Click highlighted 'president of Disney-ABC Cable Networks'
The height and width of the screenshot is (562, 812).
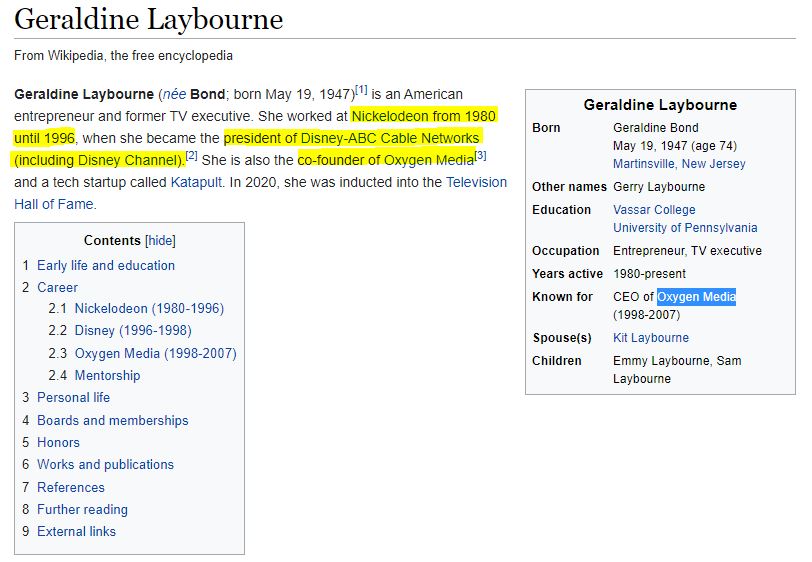[352, 138]
